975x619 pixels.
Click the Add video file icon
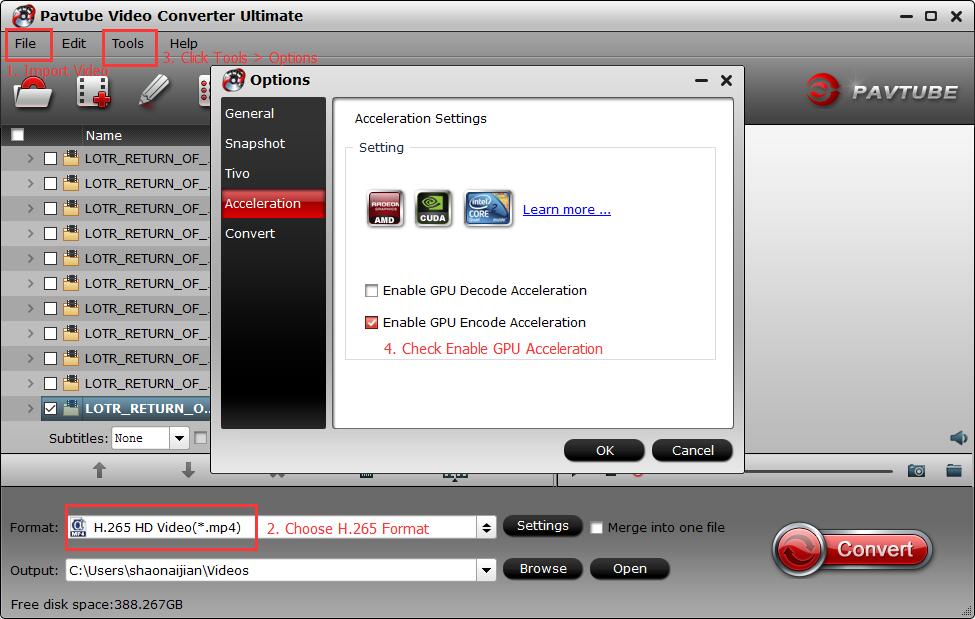click(93, 93)
